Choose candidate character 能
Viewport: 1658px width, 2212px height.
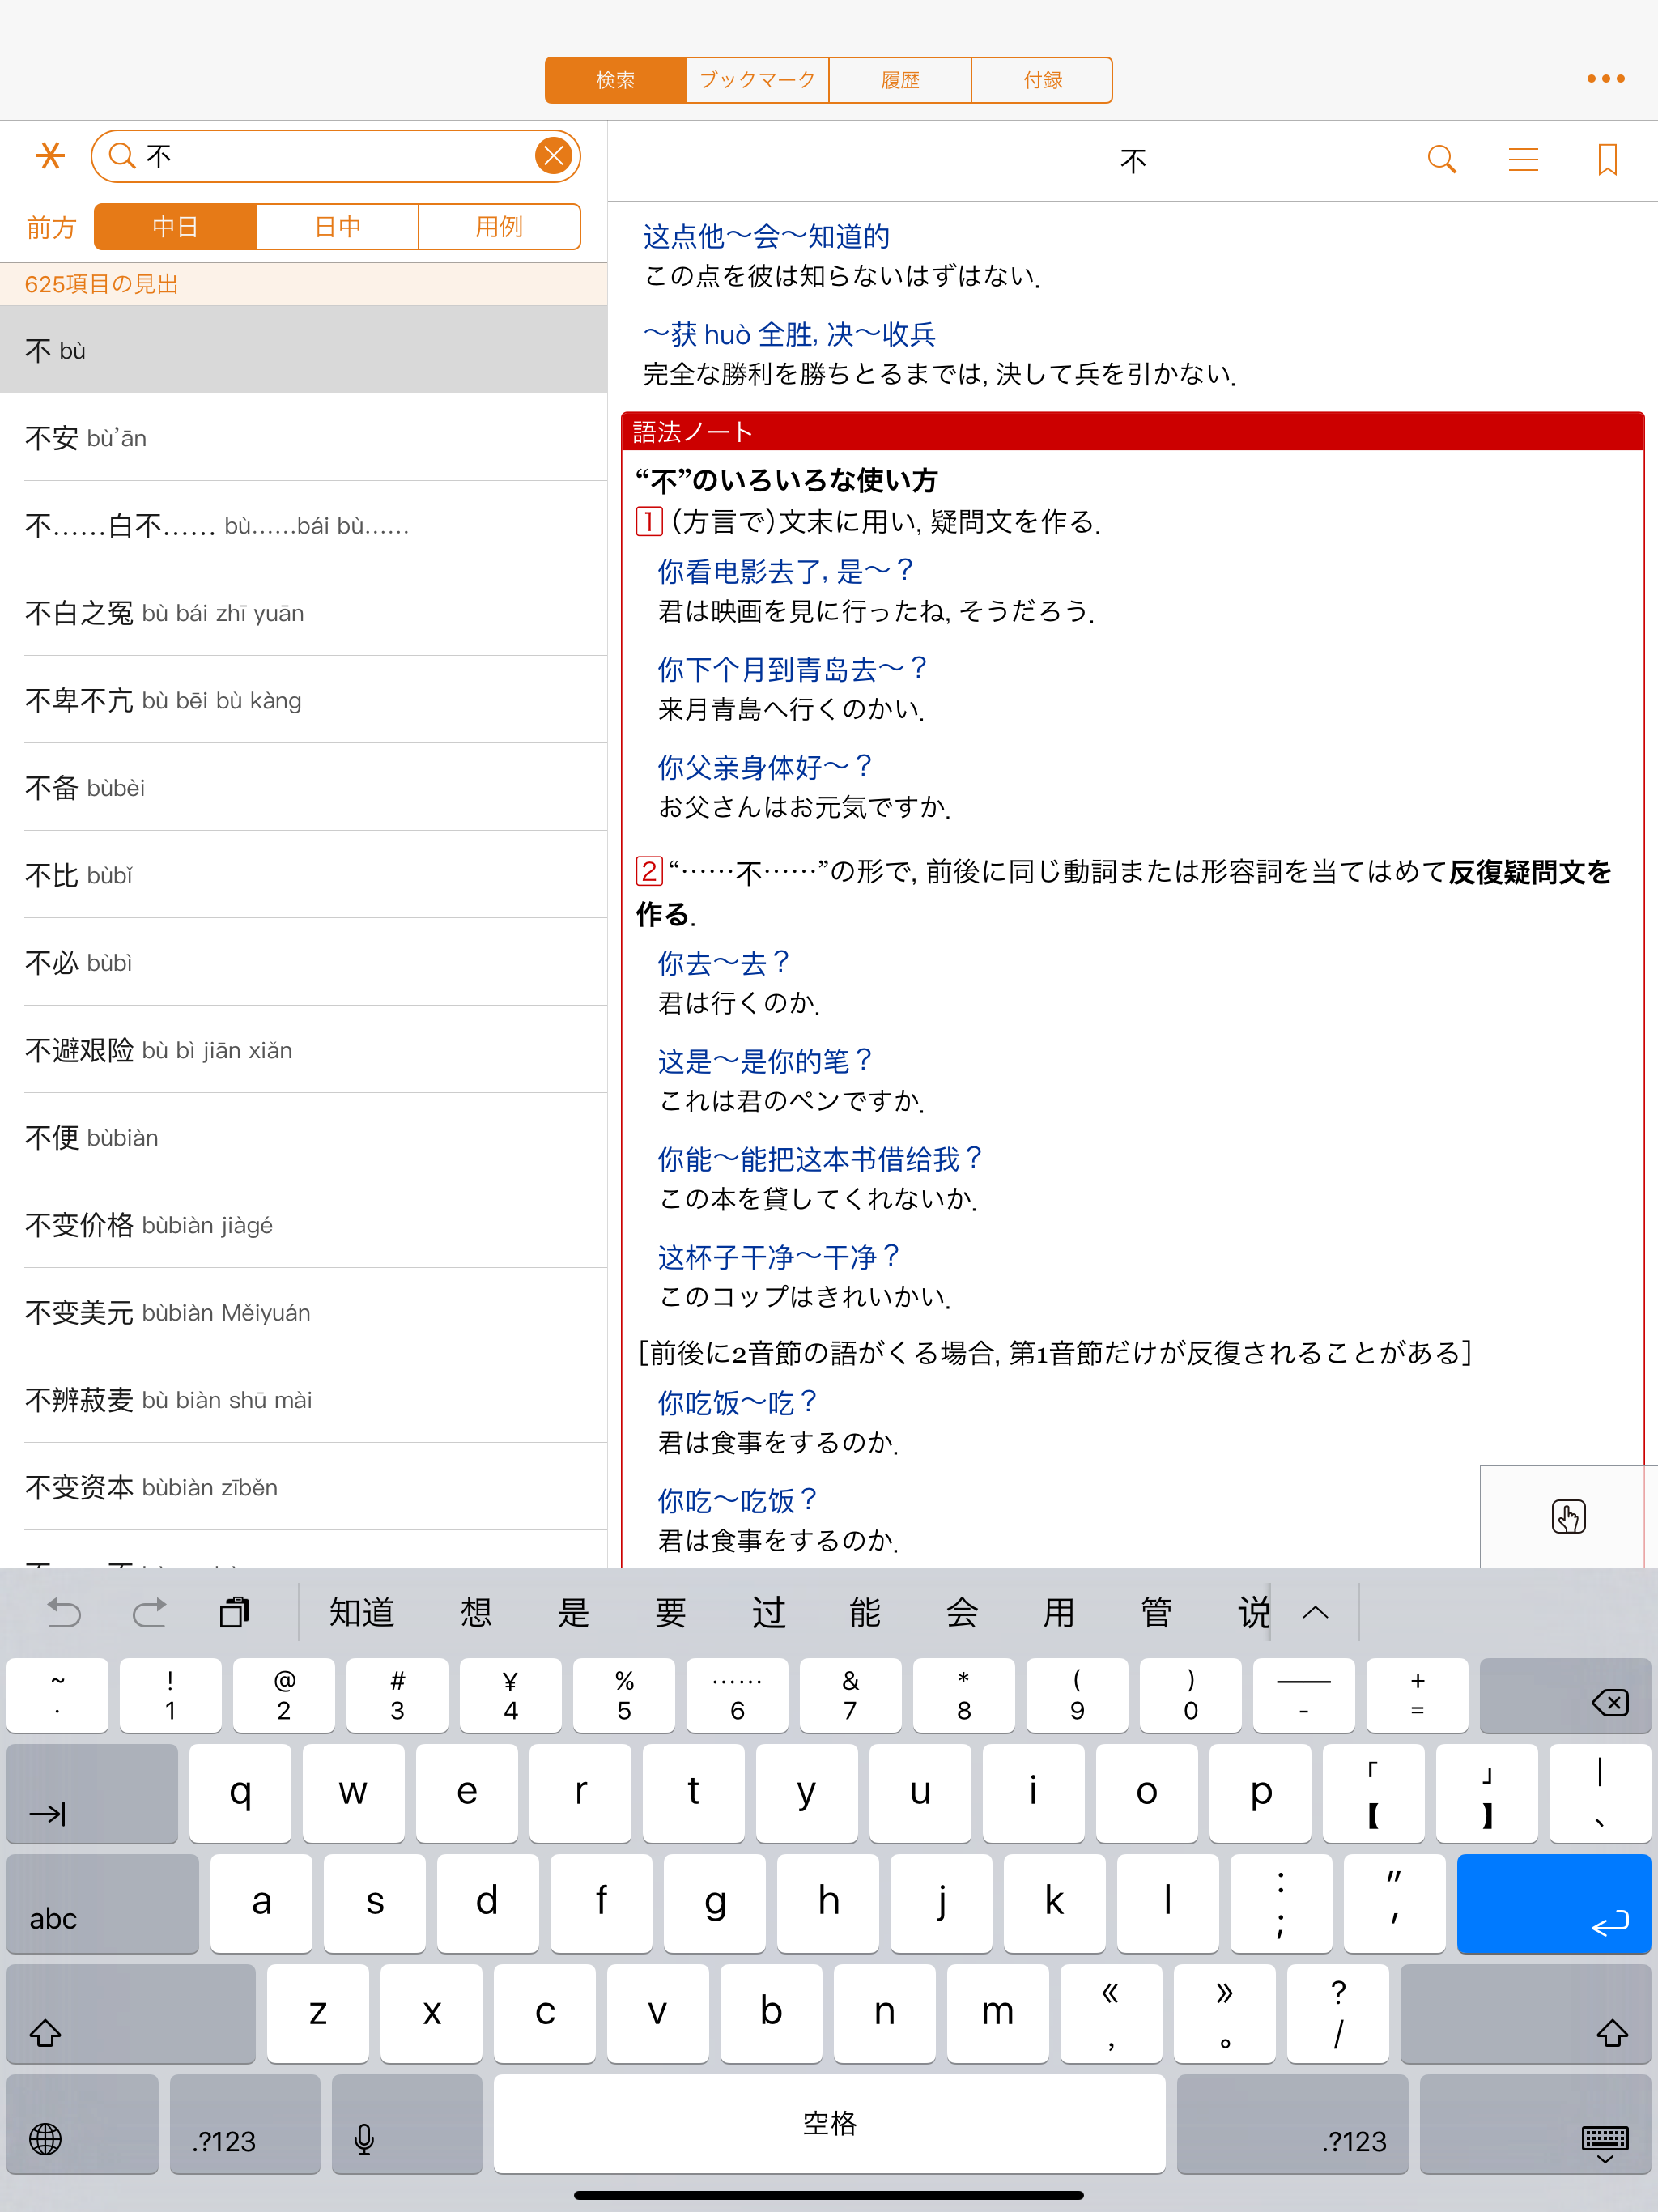(865, 1612)
